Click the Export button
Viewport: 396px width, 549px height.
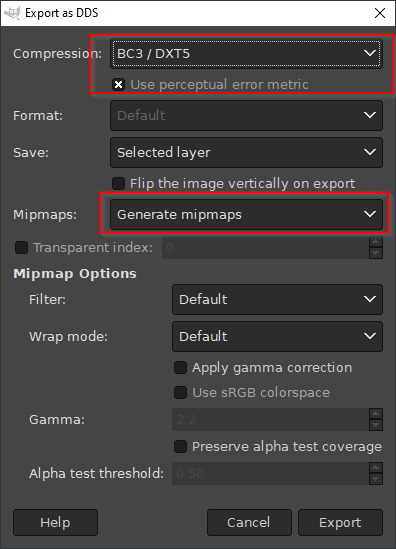pyautogui.click(x=340, y=522)
